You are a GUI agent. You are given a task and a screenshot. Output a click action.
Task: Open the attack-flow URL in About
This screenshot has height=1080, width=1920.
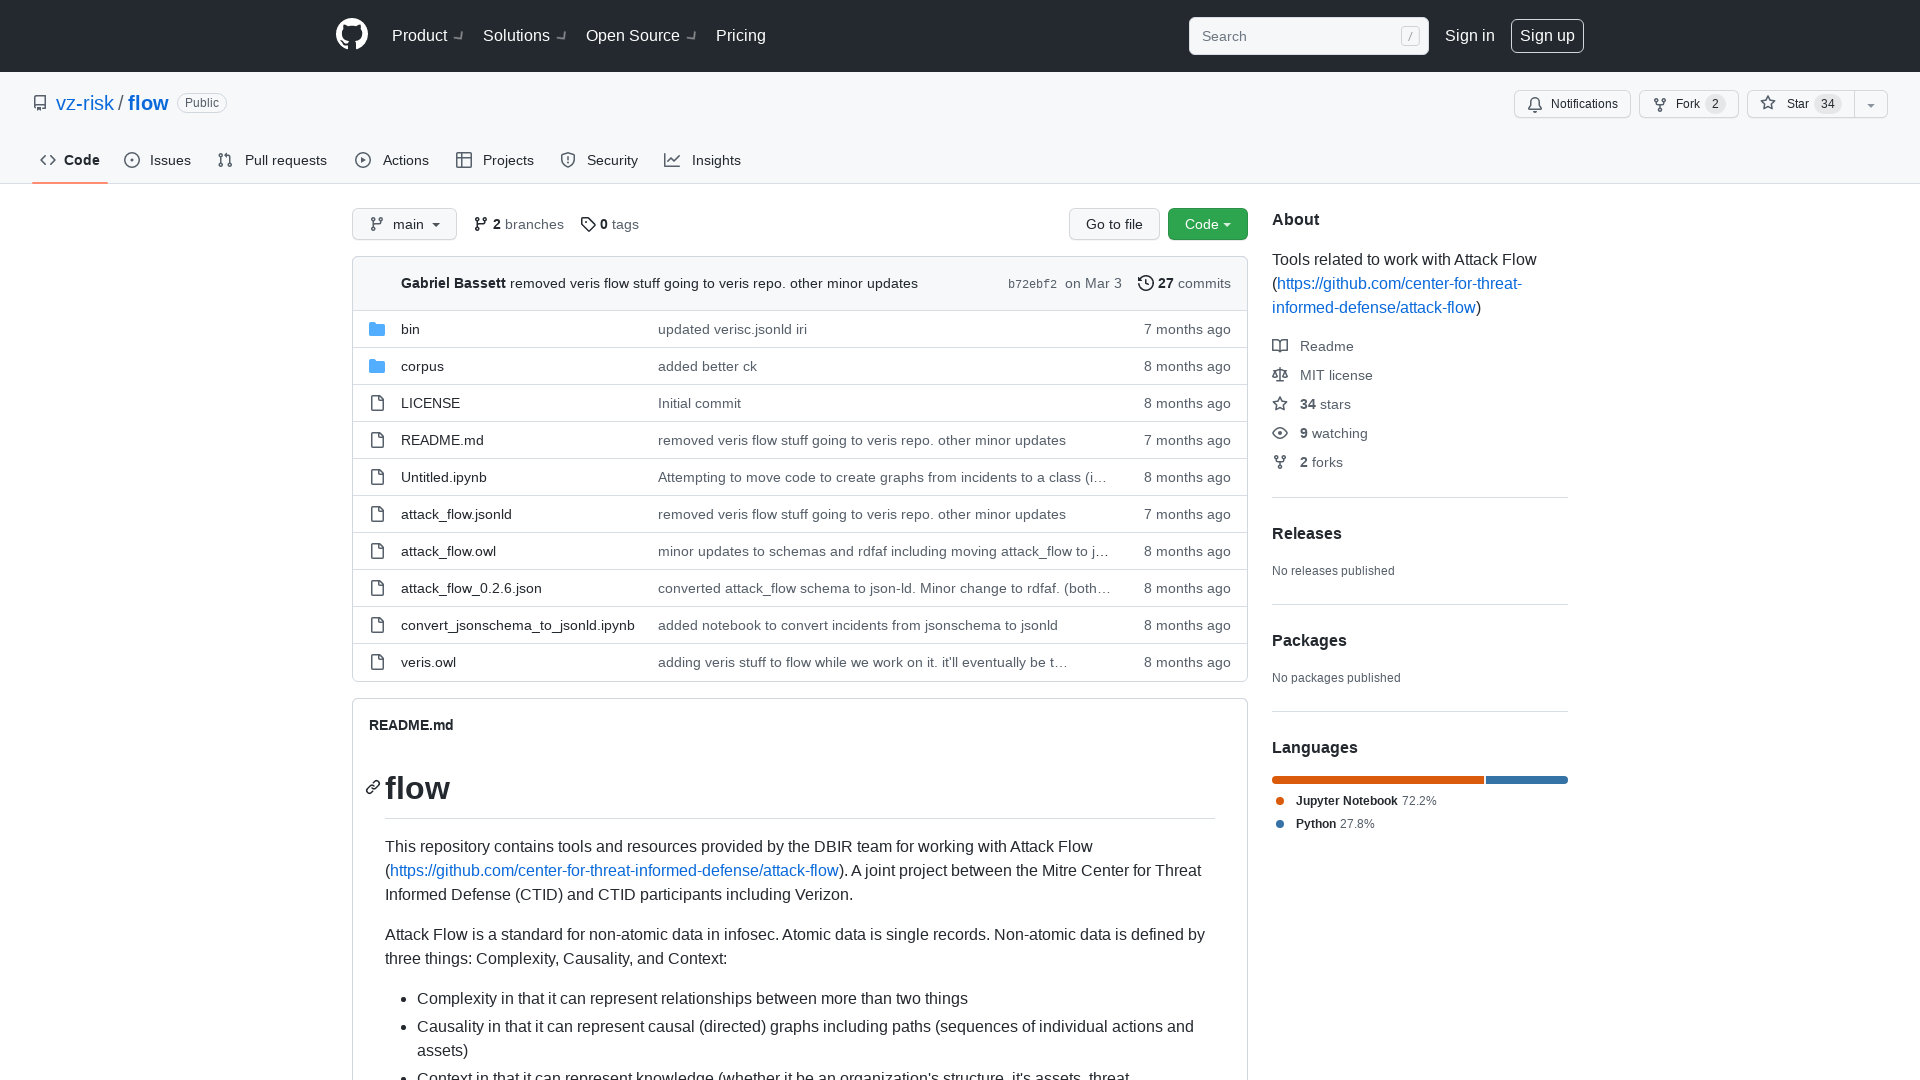[1397, 295]
